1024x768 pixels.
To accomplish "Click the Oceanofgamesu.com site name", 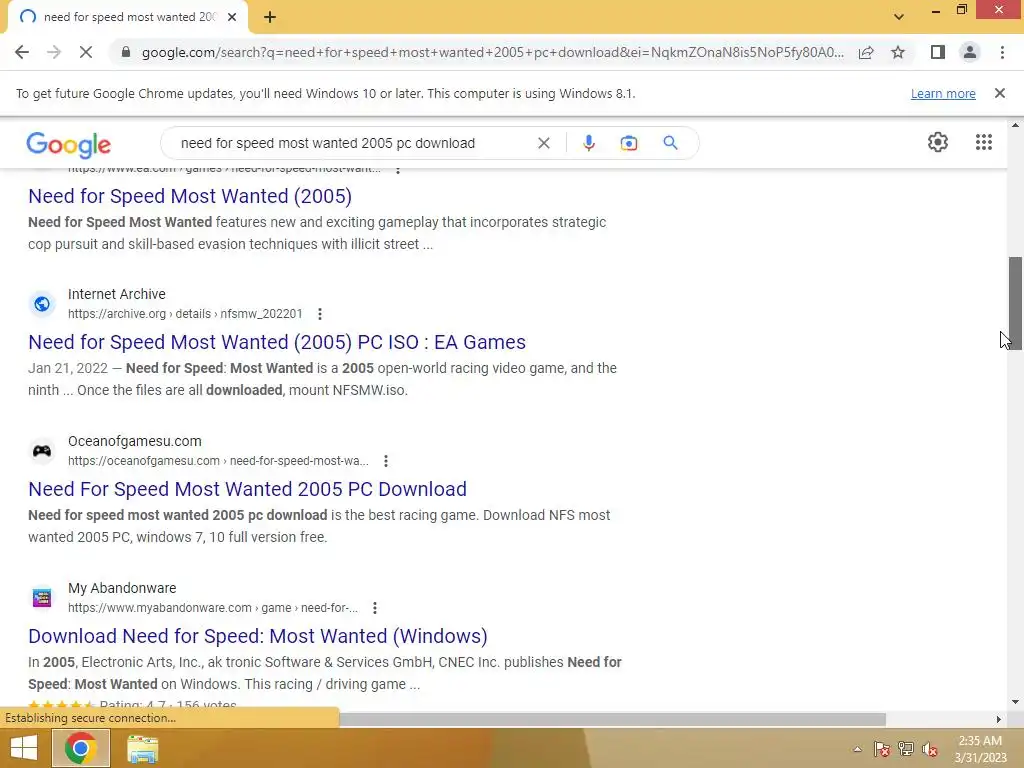I will tap(135, 441).
